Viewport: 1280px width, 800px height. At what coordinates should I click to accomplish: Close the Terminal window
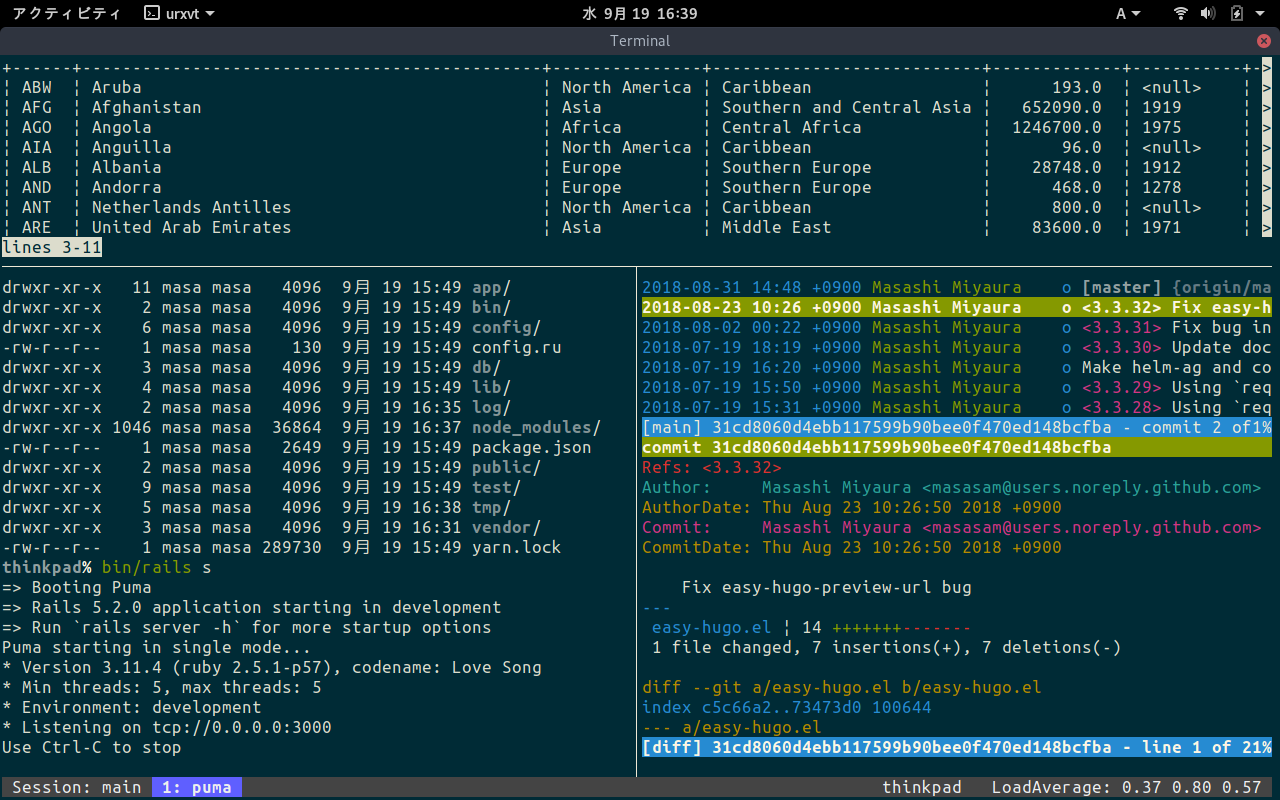[x=1264, y=41]
